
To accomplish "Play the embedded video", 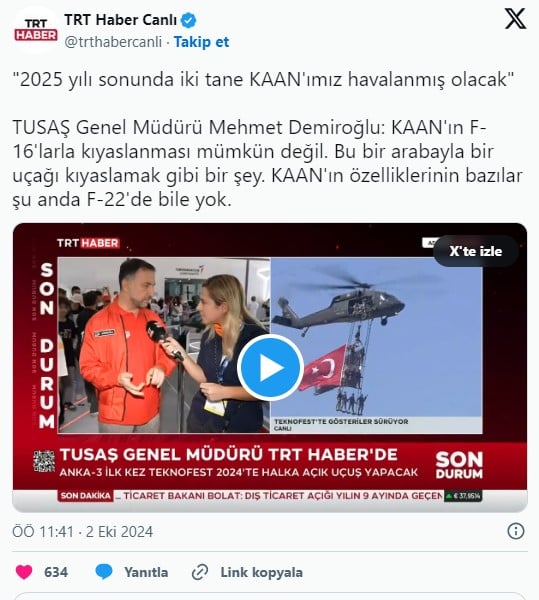I will pyautogui.click(x=270, y=367).
